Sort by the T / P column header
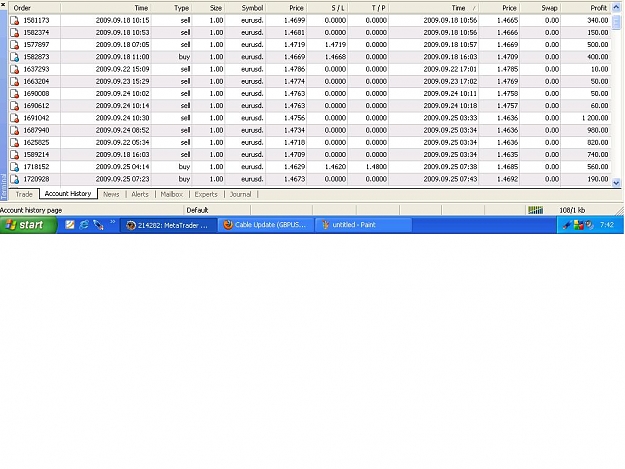 [x=368, y=8]
